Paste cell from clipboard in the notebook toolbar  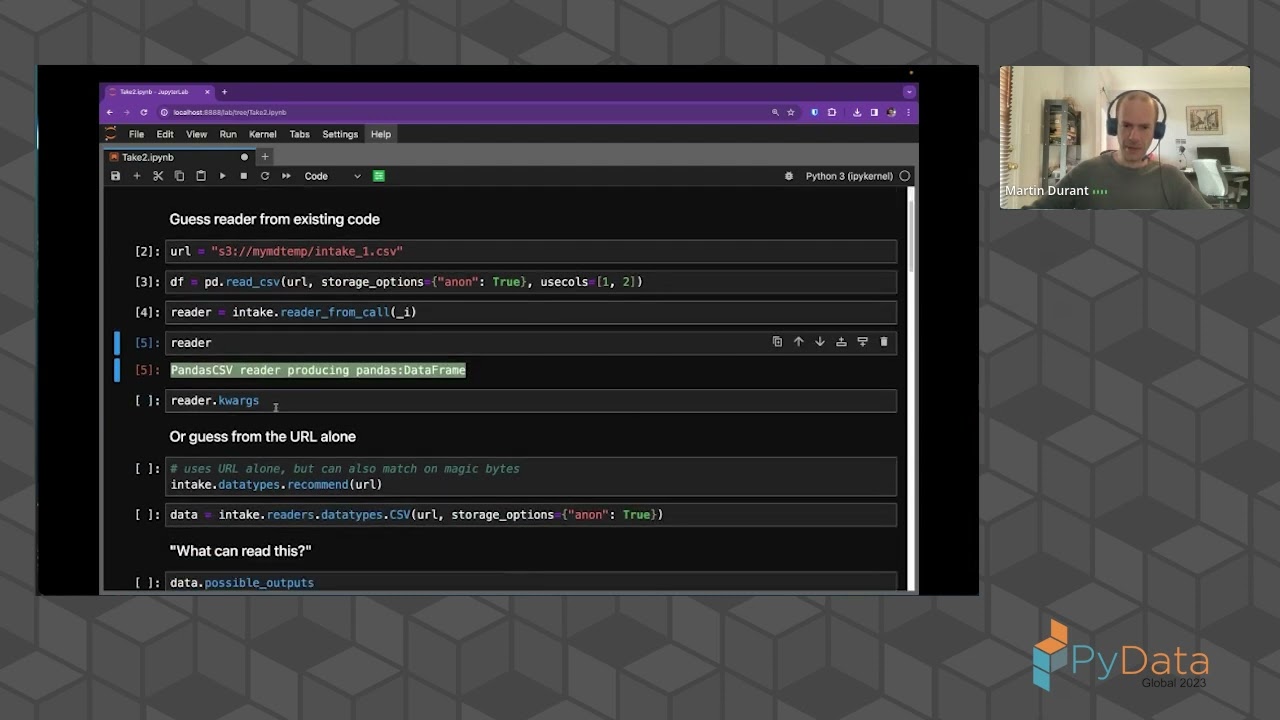tap(201, 176)
